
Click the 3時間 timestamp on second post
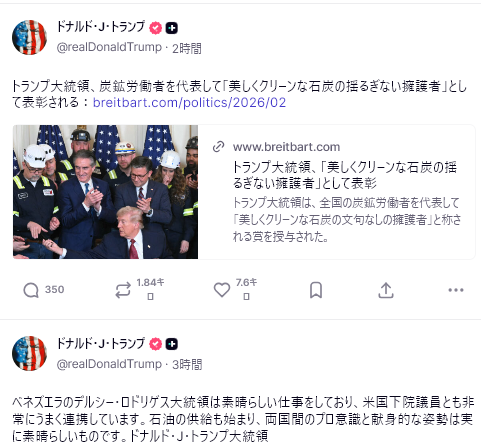(x=187, y=364)
